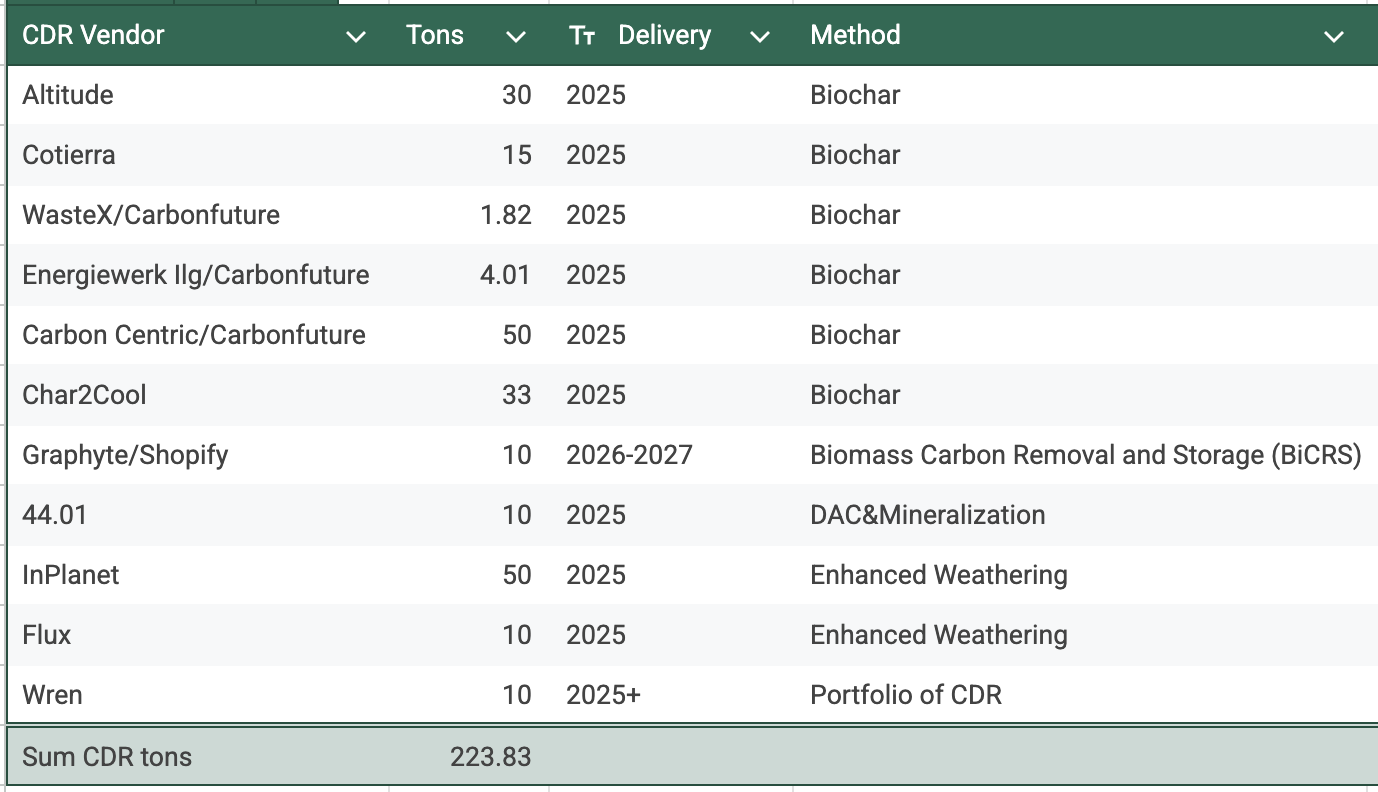Screen dimensions: 1378x792
Task: Select the WasteX/Carbonfuture cell
Action: [198, 215]
